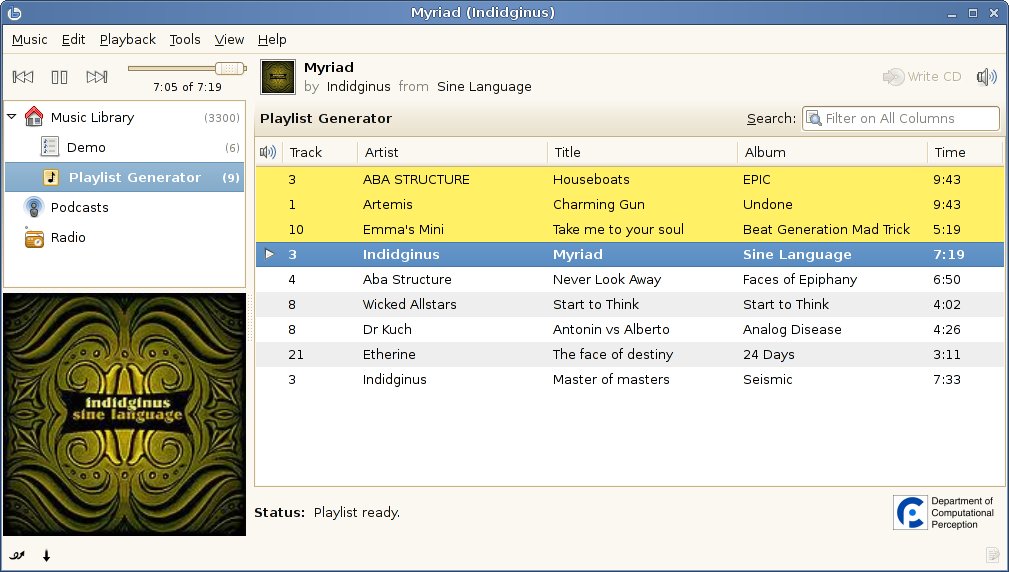
Task: Sort the list by Time column
Action: (965, 152)
